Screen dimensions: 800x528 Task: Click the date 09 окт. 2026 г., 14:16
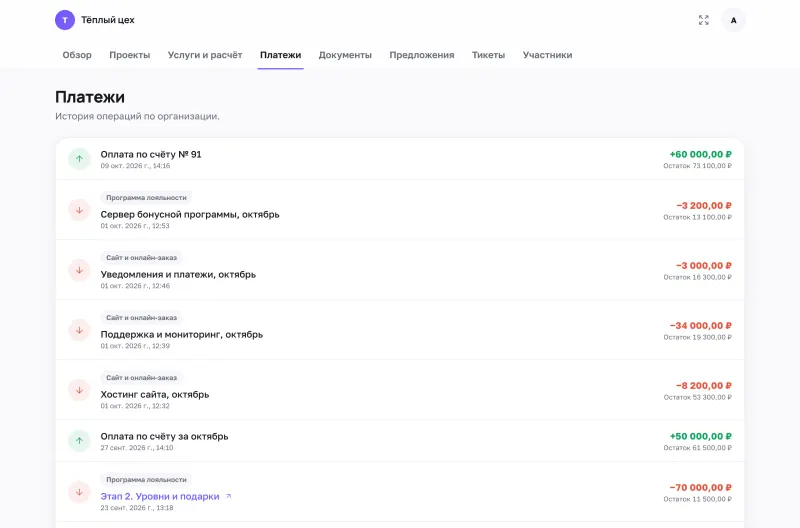(x=135, y=166)
